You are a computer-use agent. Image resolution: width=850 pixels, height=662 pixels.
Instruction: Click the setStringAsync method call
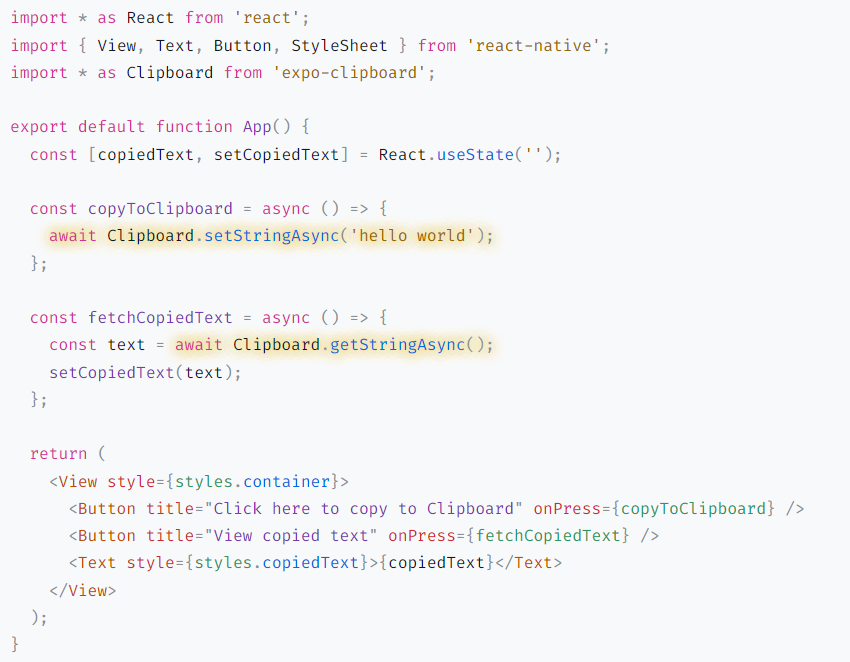coord(272,236)
